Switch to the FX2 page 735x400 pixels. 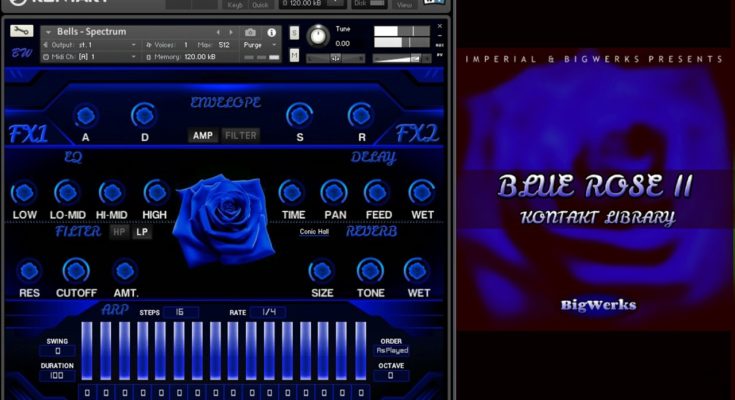click(x=417, y=133)
